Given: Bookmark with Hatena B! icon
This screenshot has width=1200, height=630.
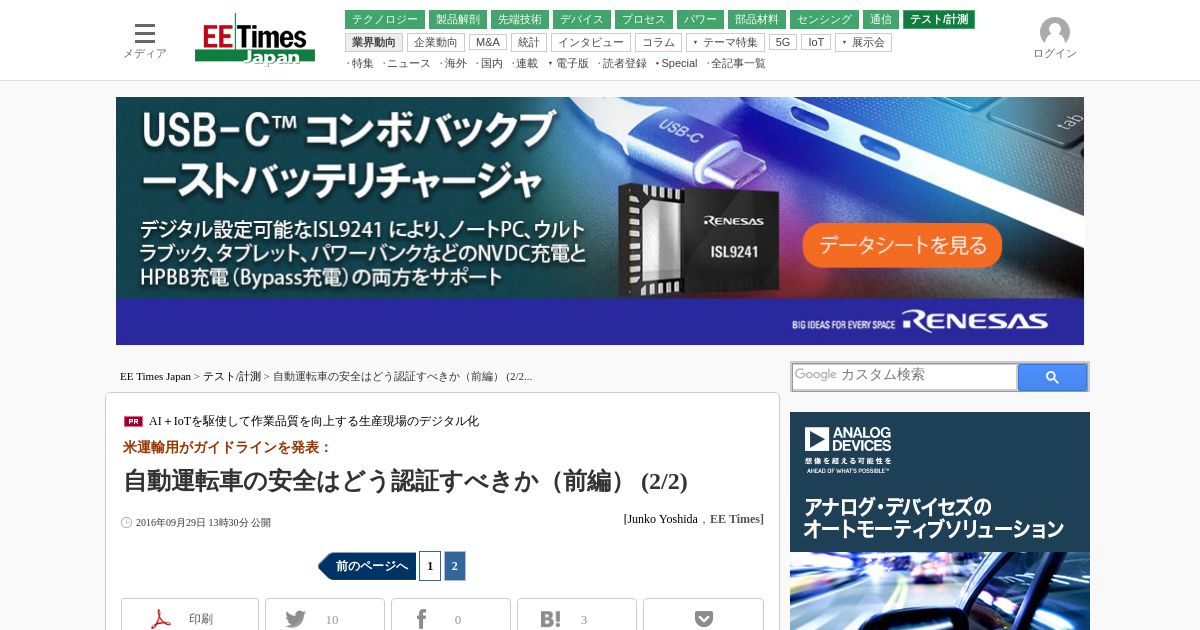Looking at the screenshot, I should (x=550, y=619).
